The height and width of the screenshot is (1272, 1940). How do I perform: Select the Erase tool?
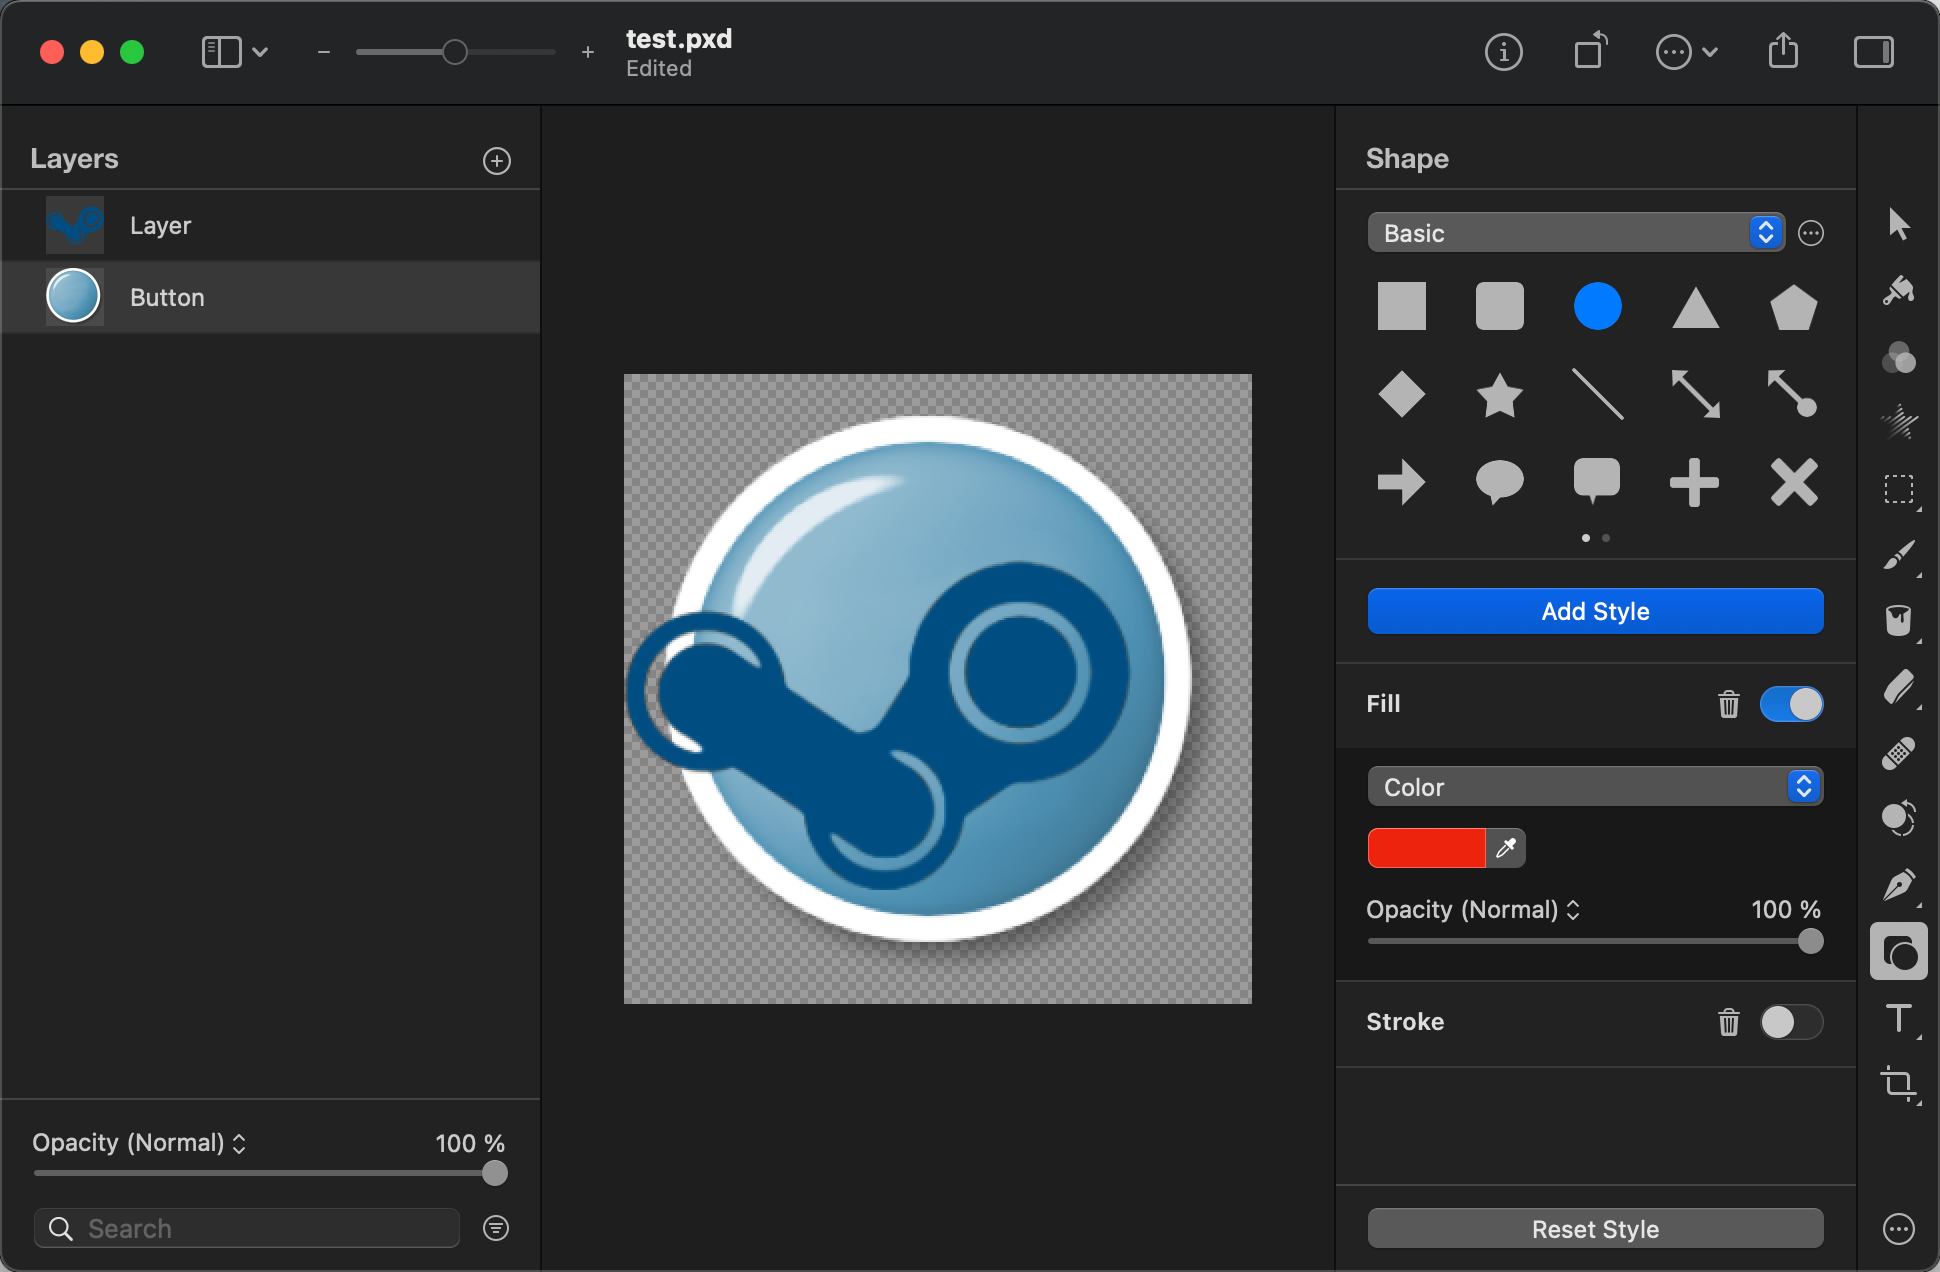coord(1898,687)
